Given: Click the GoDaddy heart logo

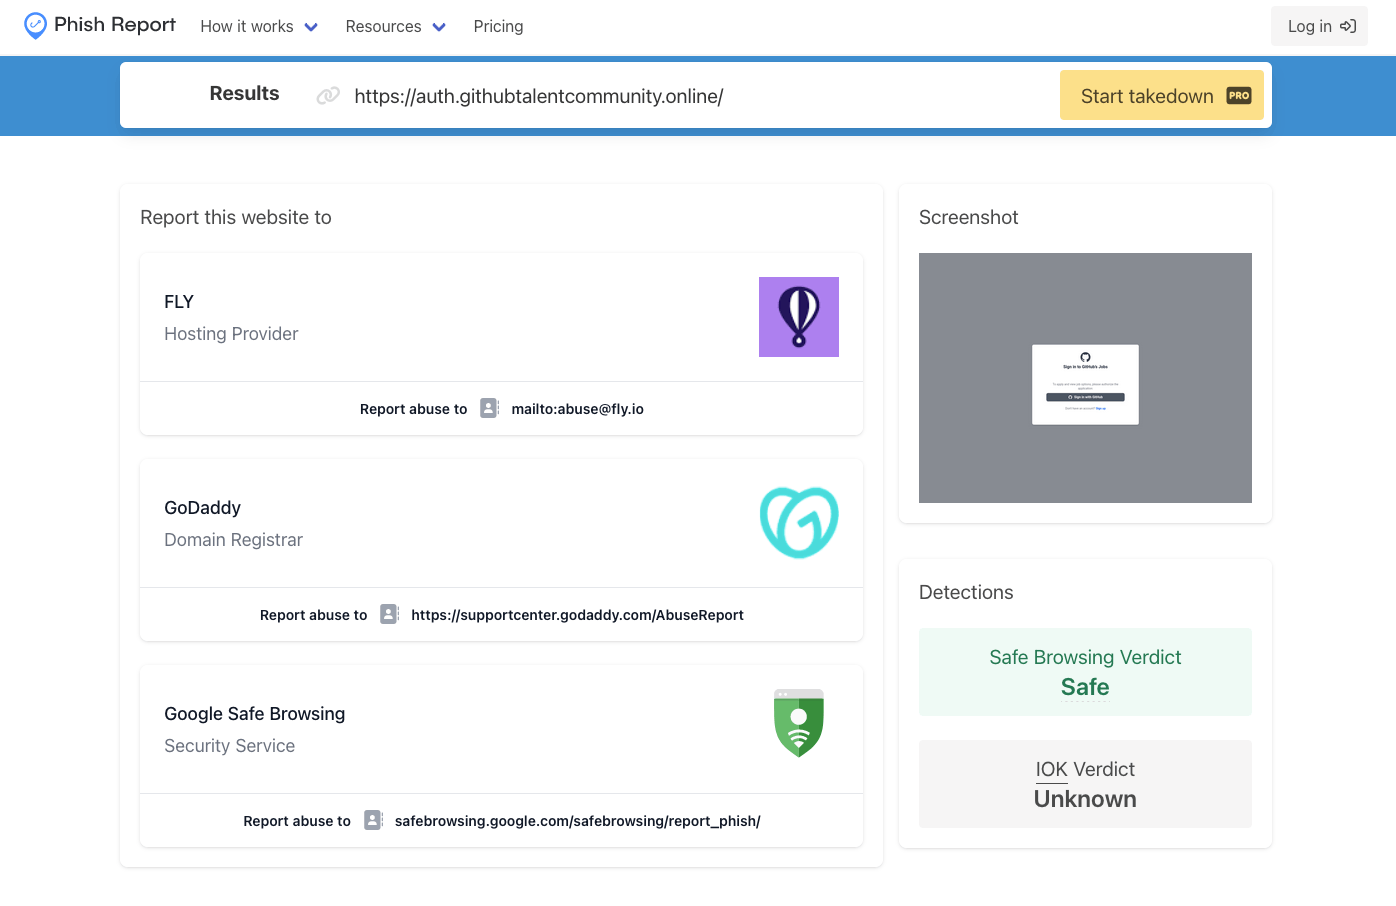Looking at the screenshot, I should 799,523.
